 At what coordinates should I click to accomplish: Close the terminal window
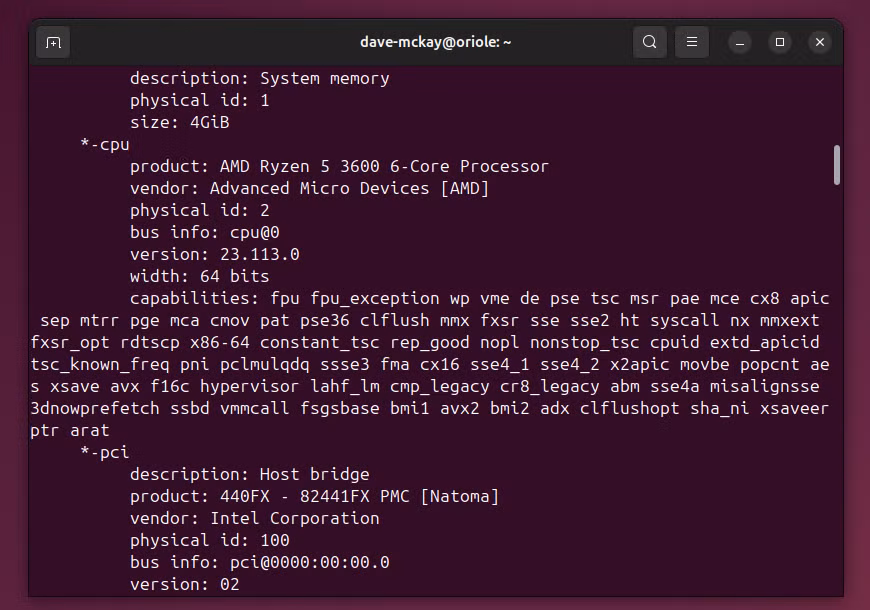820,42
